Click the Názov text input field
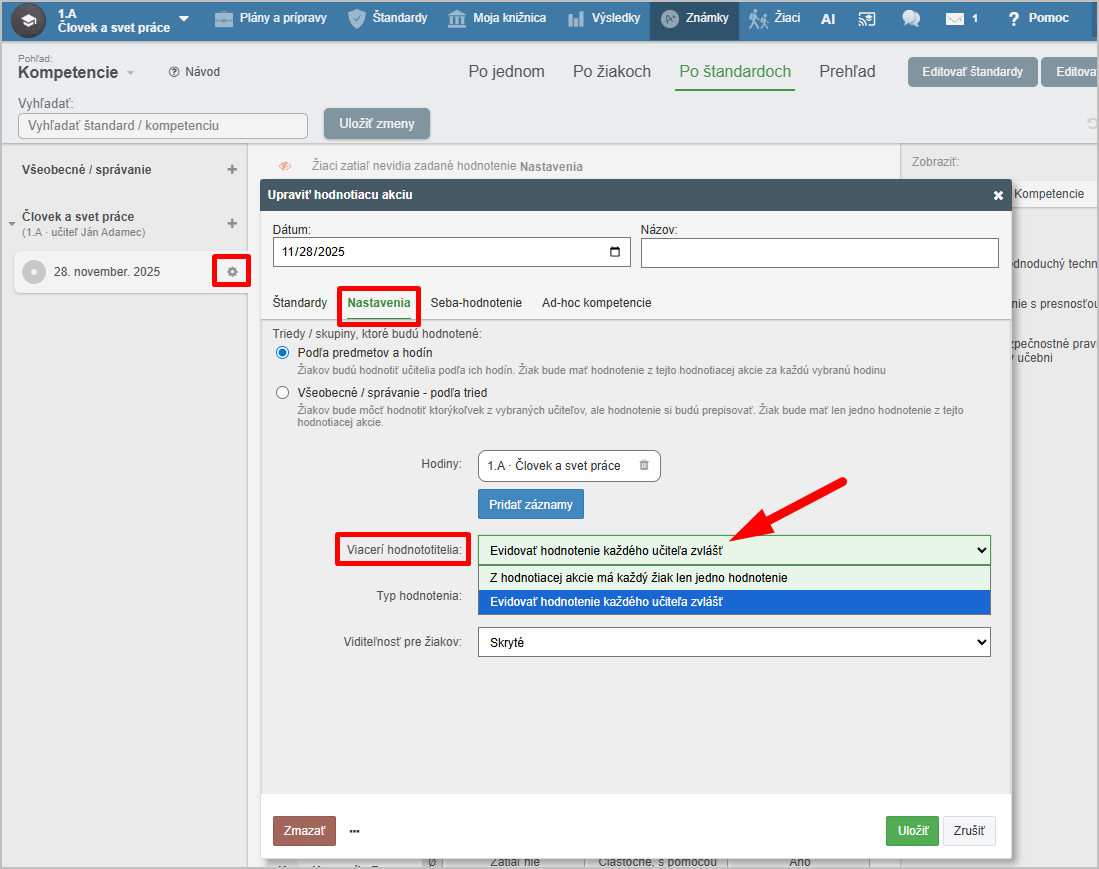This screenshot has height=869, width=1099. (819, 253)
